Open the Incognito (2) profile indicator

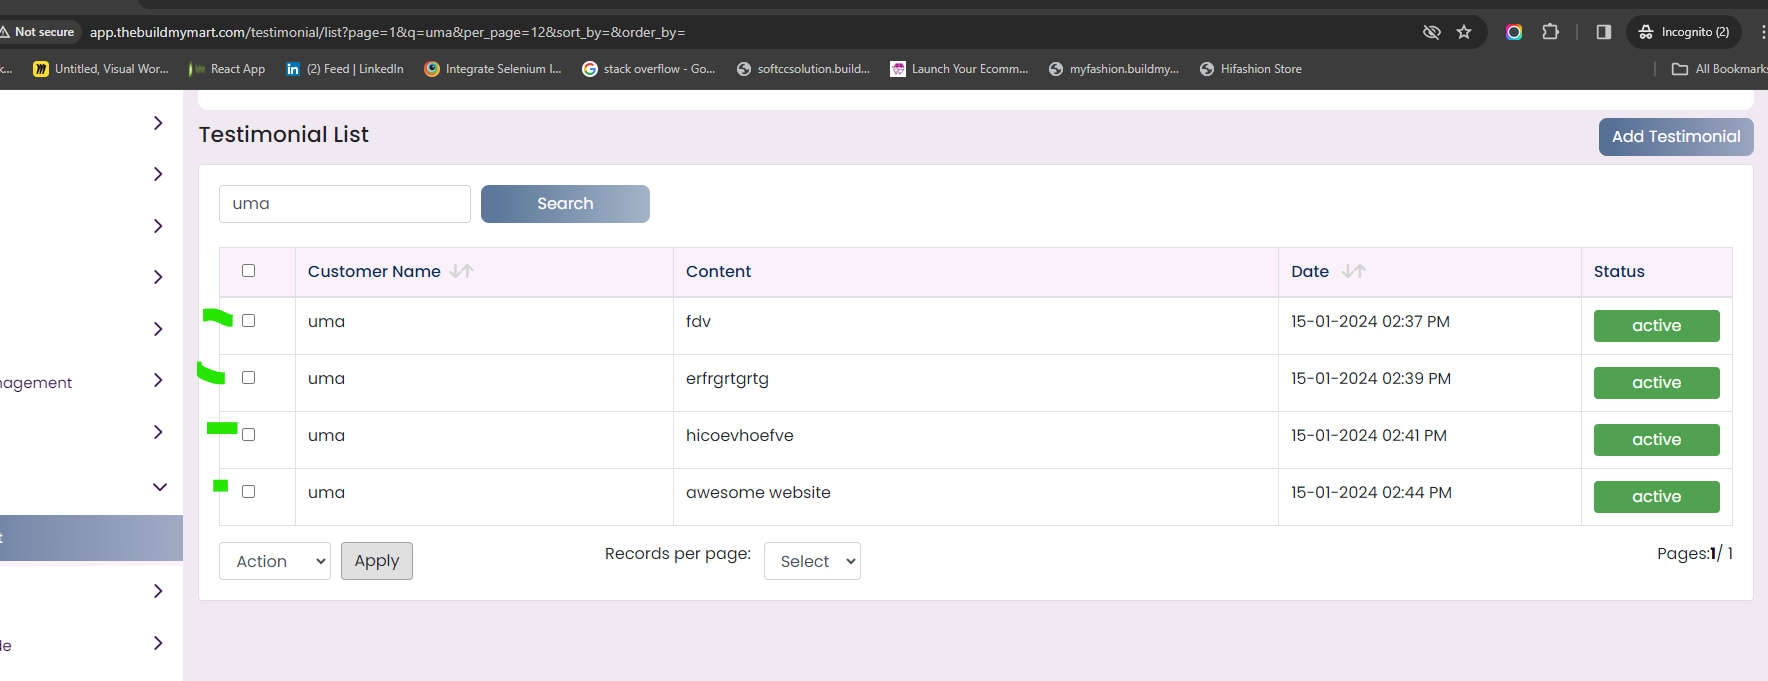1684,32
